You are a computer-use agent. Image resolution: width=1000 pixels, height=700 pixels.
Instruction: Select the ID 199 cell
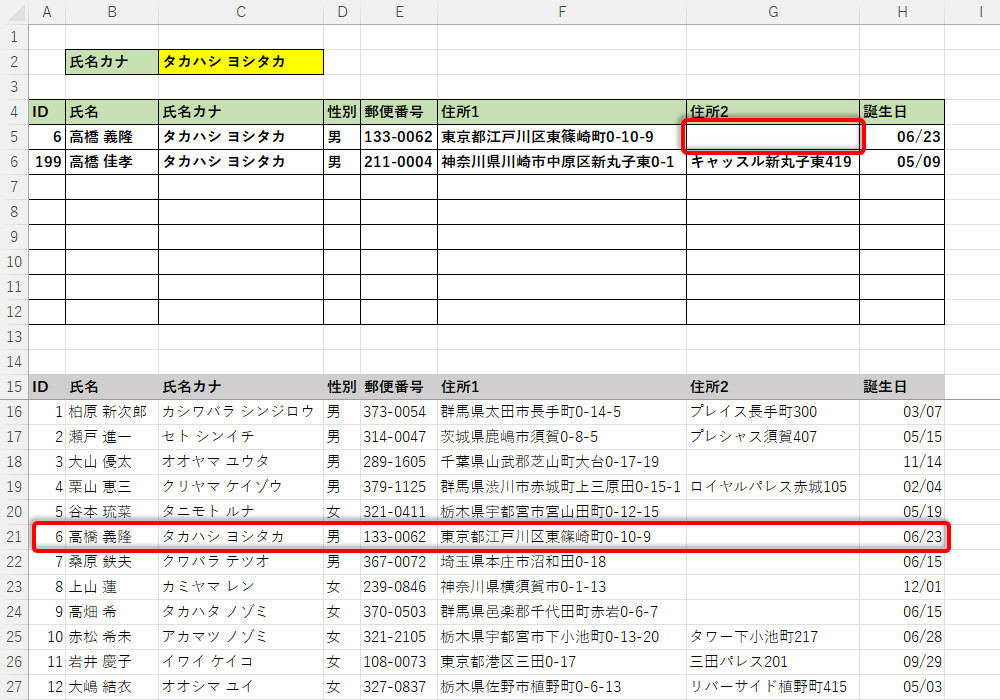[47, 162]
